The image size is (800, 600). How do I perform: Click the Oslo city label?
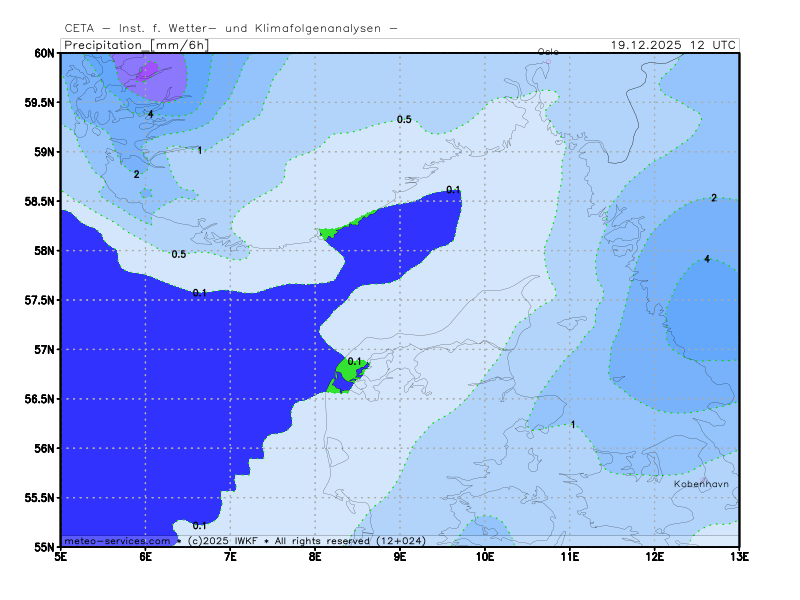[548, 51]
